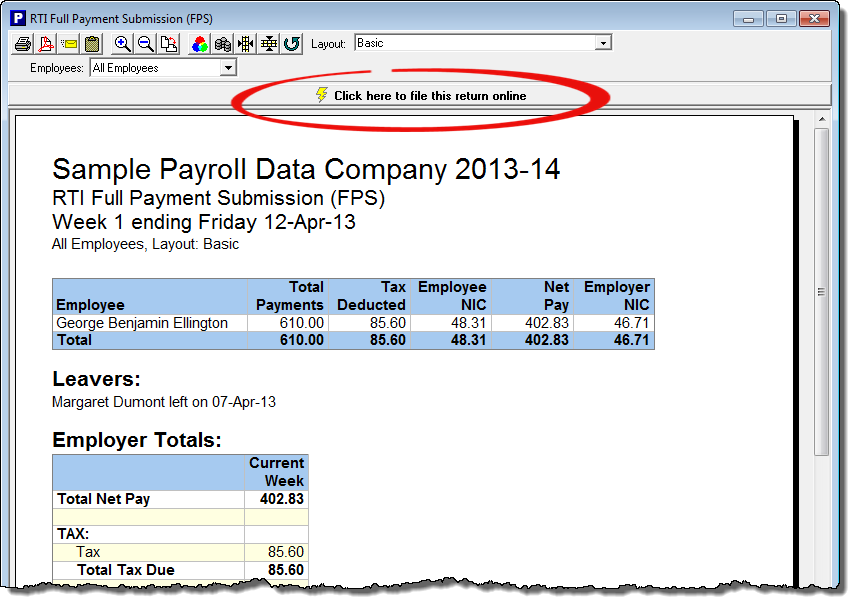Viewport: 855px width, 604px height.
Task: Click the scrollbar up arrow
Action: click(x=821, y=120)
